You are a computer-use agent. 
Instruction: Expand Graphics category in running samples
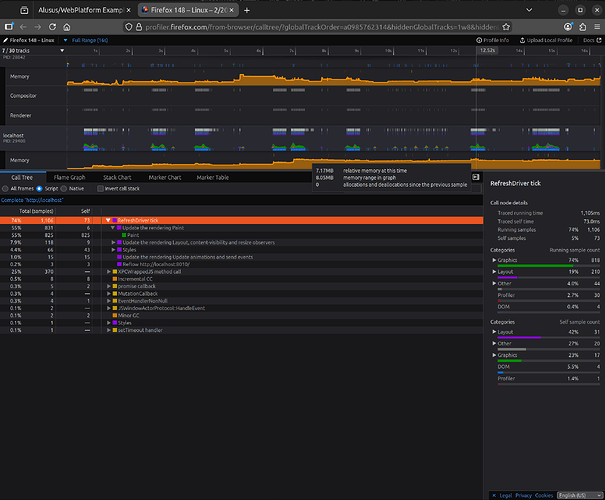493,259
